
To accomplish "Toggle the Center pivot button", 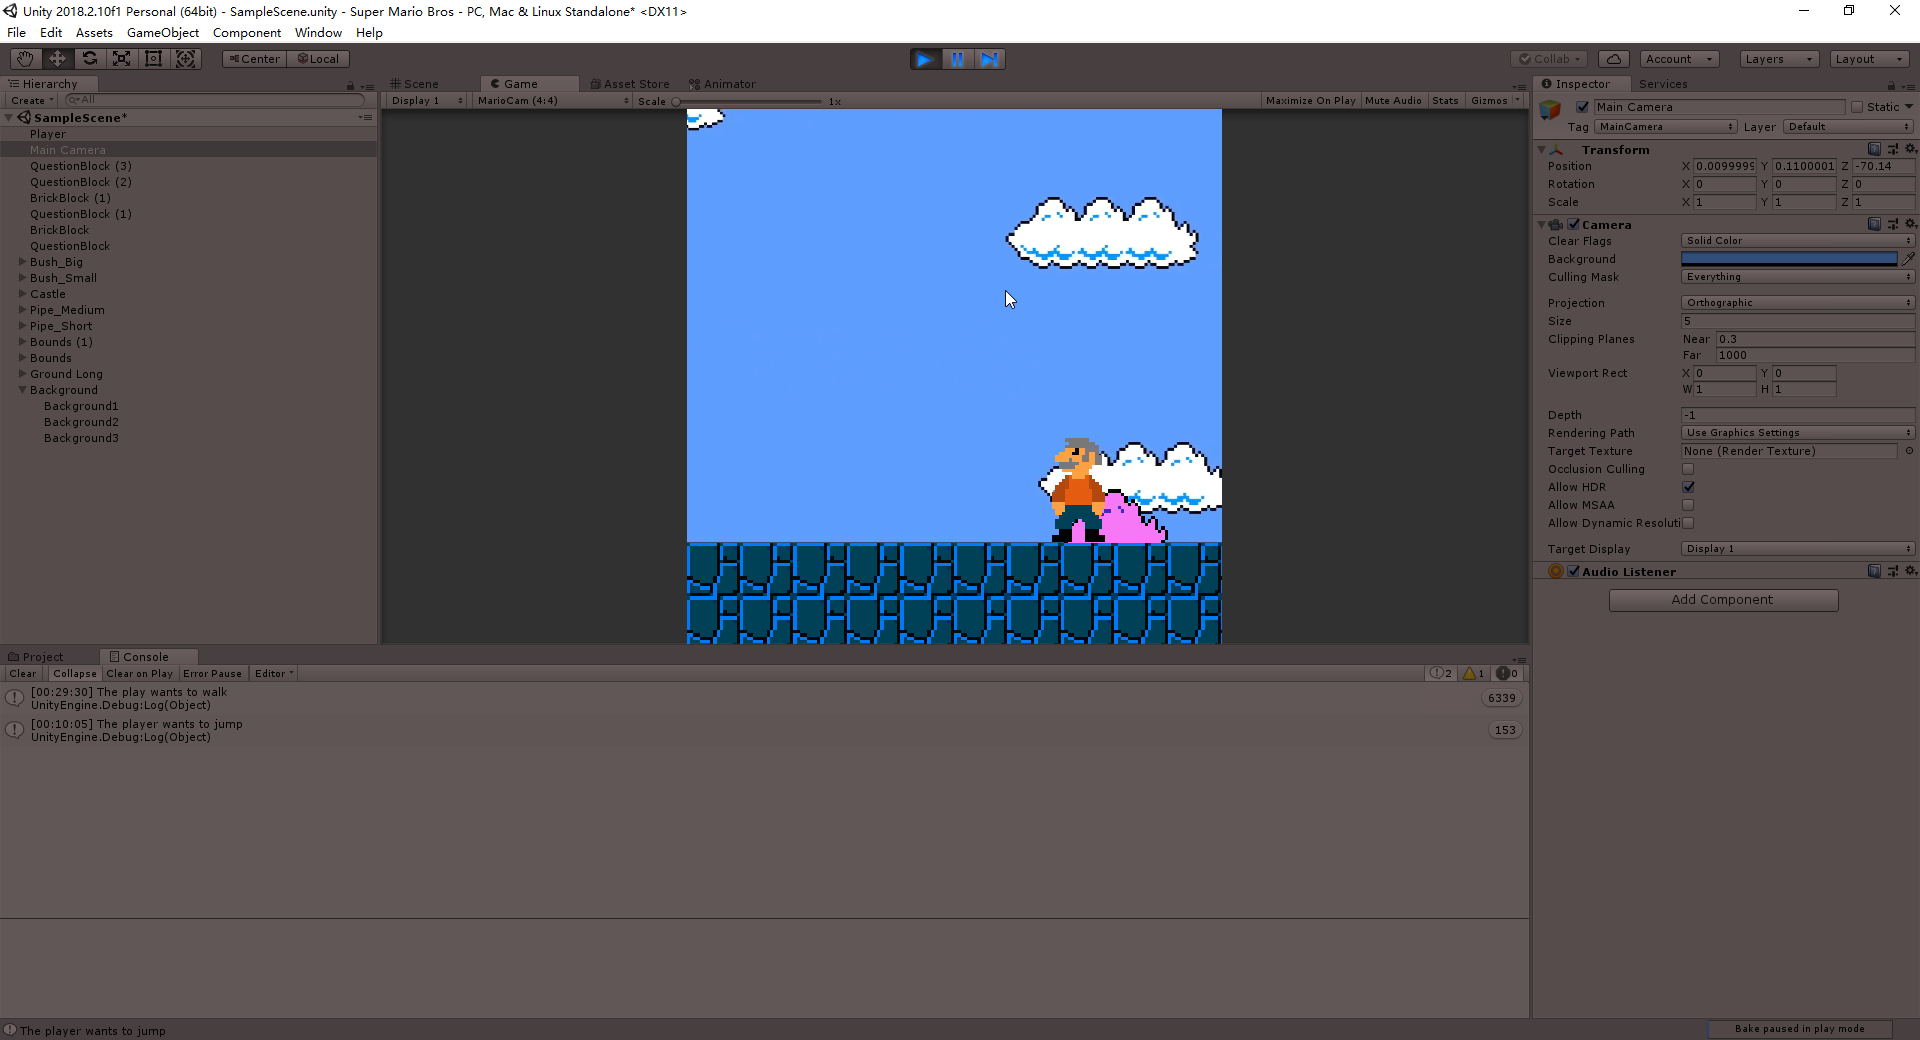I will click(x=254, y=59).
